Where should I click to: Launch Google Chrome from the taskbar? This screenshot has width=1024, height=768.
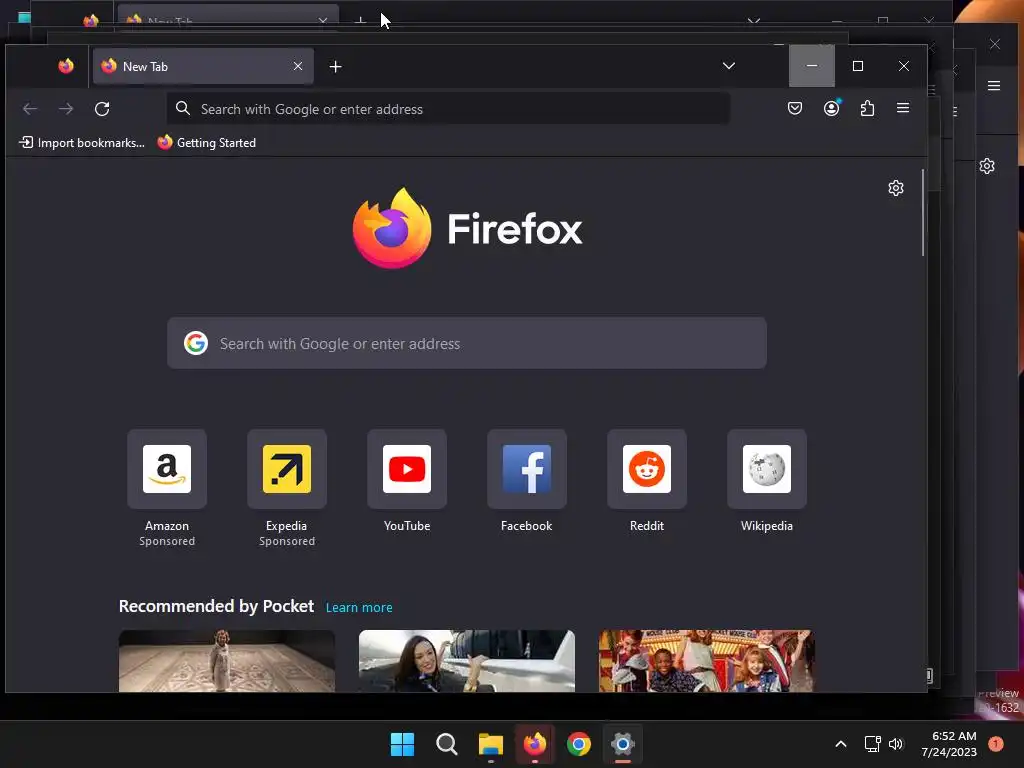(579, 744)
